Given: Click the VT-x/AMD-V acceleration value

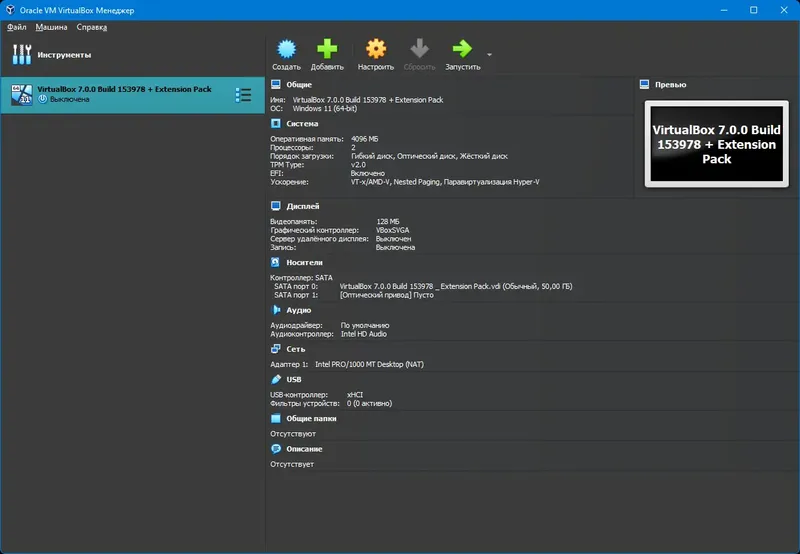Looking at the screenshot, I should [445, 182].
